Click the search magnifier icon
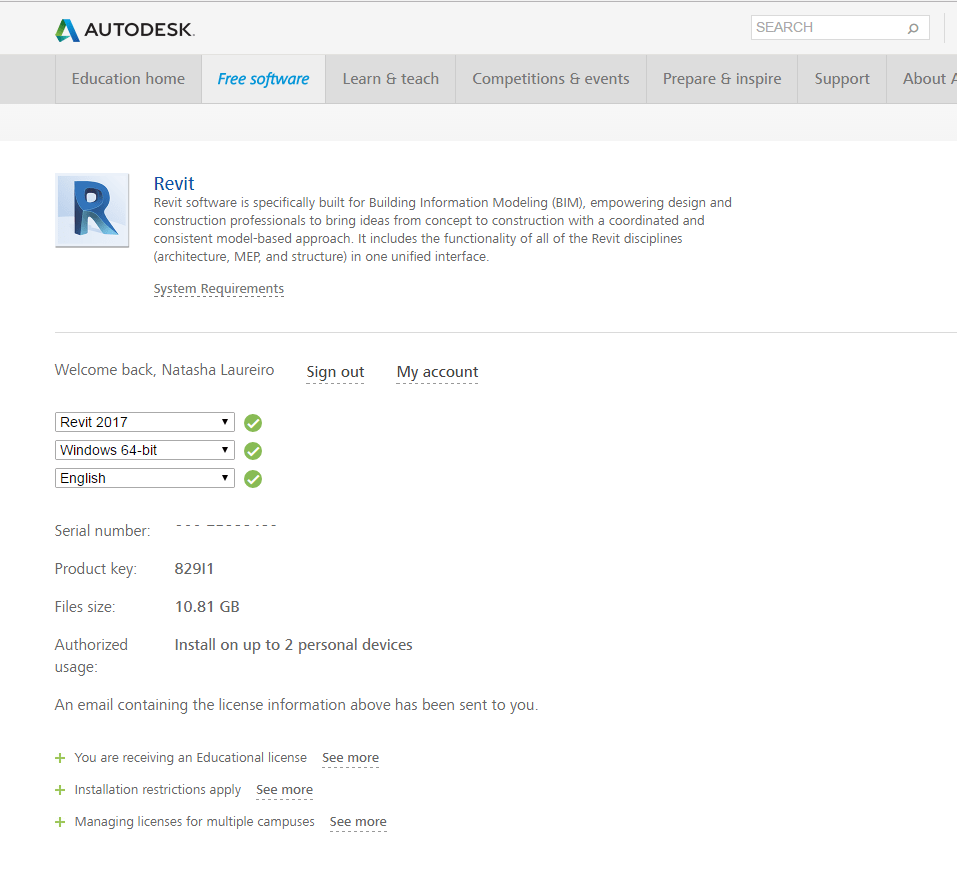The width and height of the screenshot is (957, 869). click(x=913, y=28)
